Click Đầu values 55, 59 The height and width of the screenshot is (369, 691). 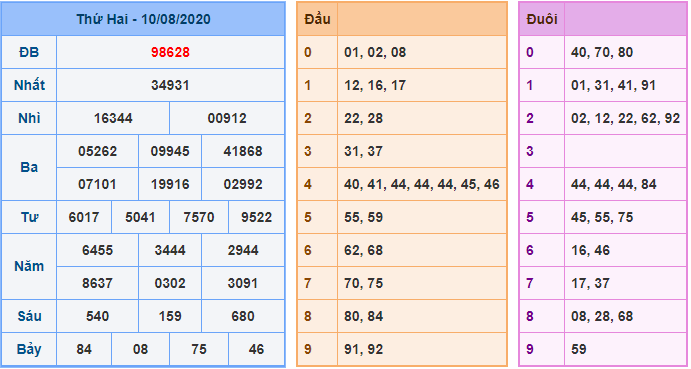(x=364, y=217)
